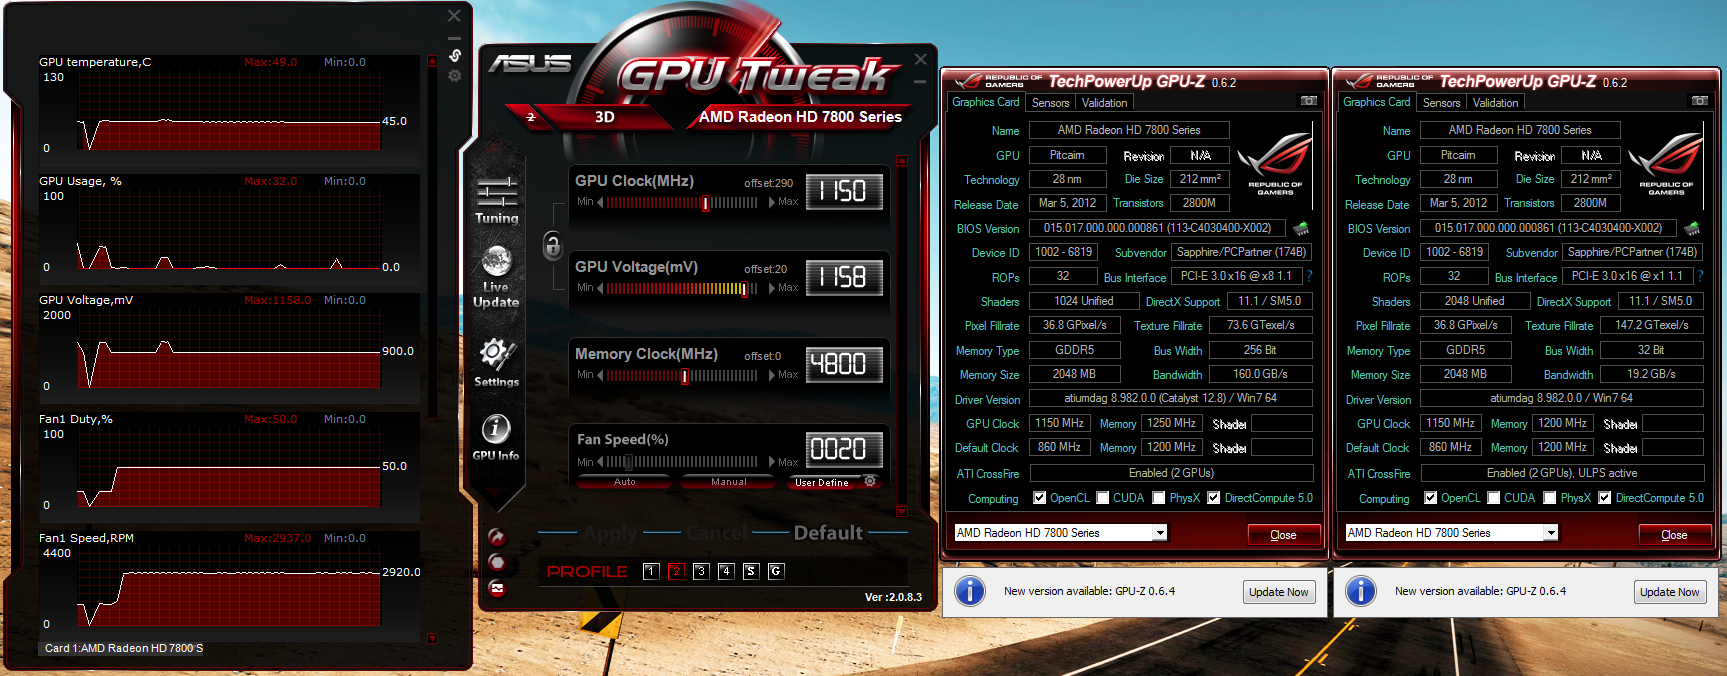Switch to Sensors tab in left GPU-Z

tap(1050, 103)
